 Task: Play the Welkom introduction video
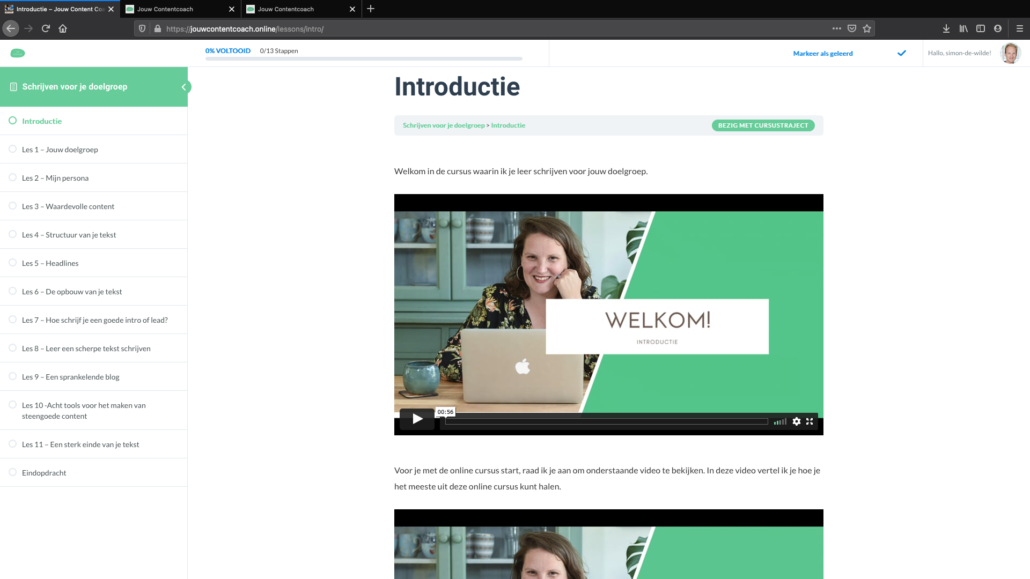(x=417, y=419)
